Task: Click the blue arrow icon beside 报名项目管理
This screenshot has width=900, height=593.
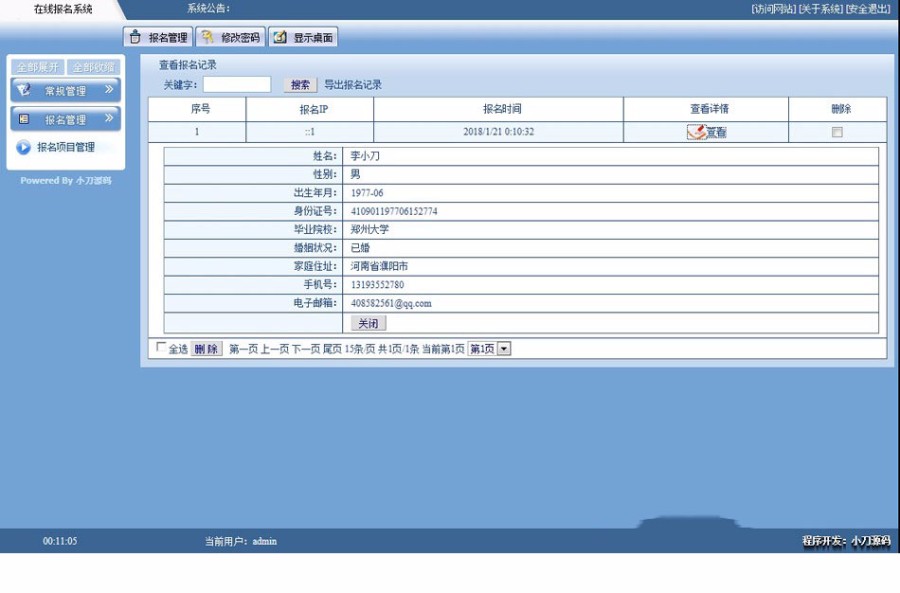Action: (x=22, y=148)
